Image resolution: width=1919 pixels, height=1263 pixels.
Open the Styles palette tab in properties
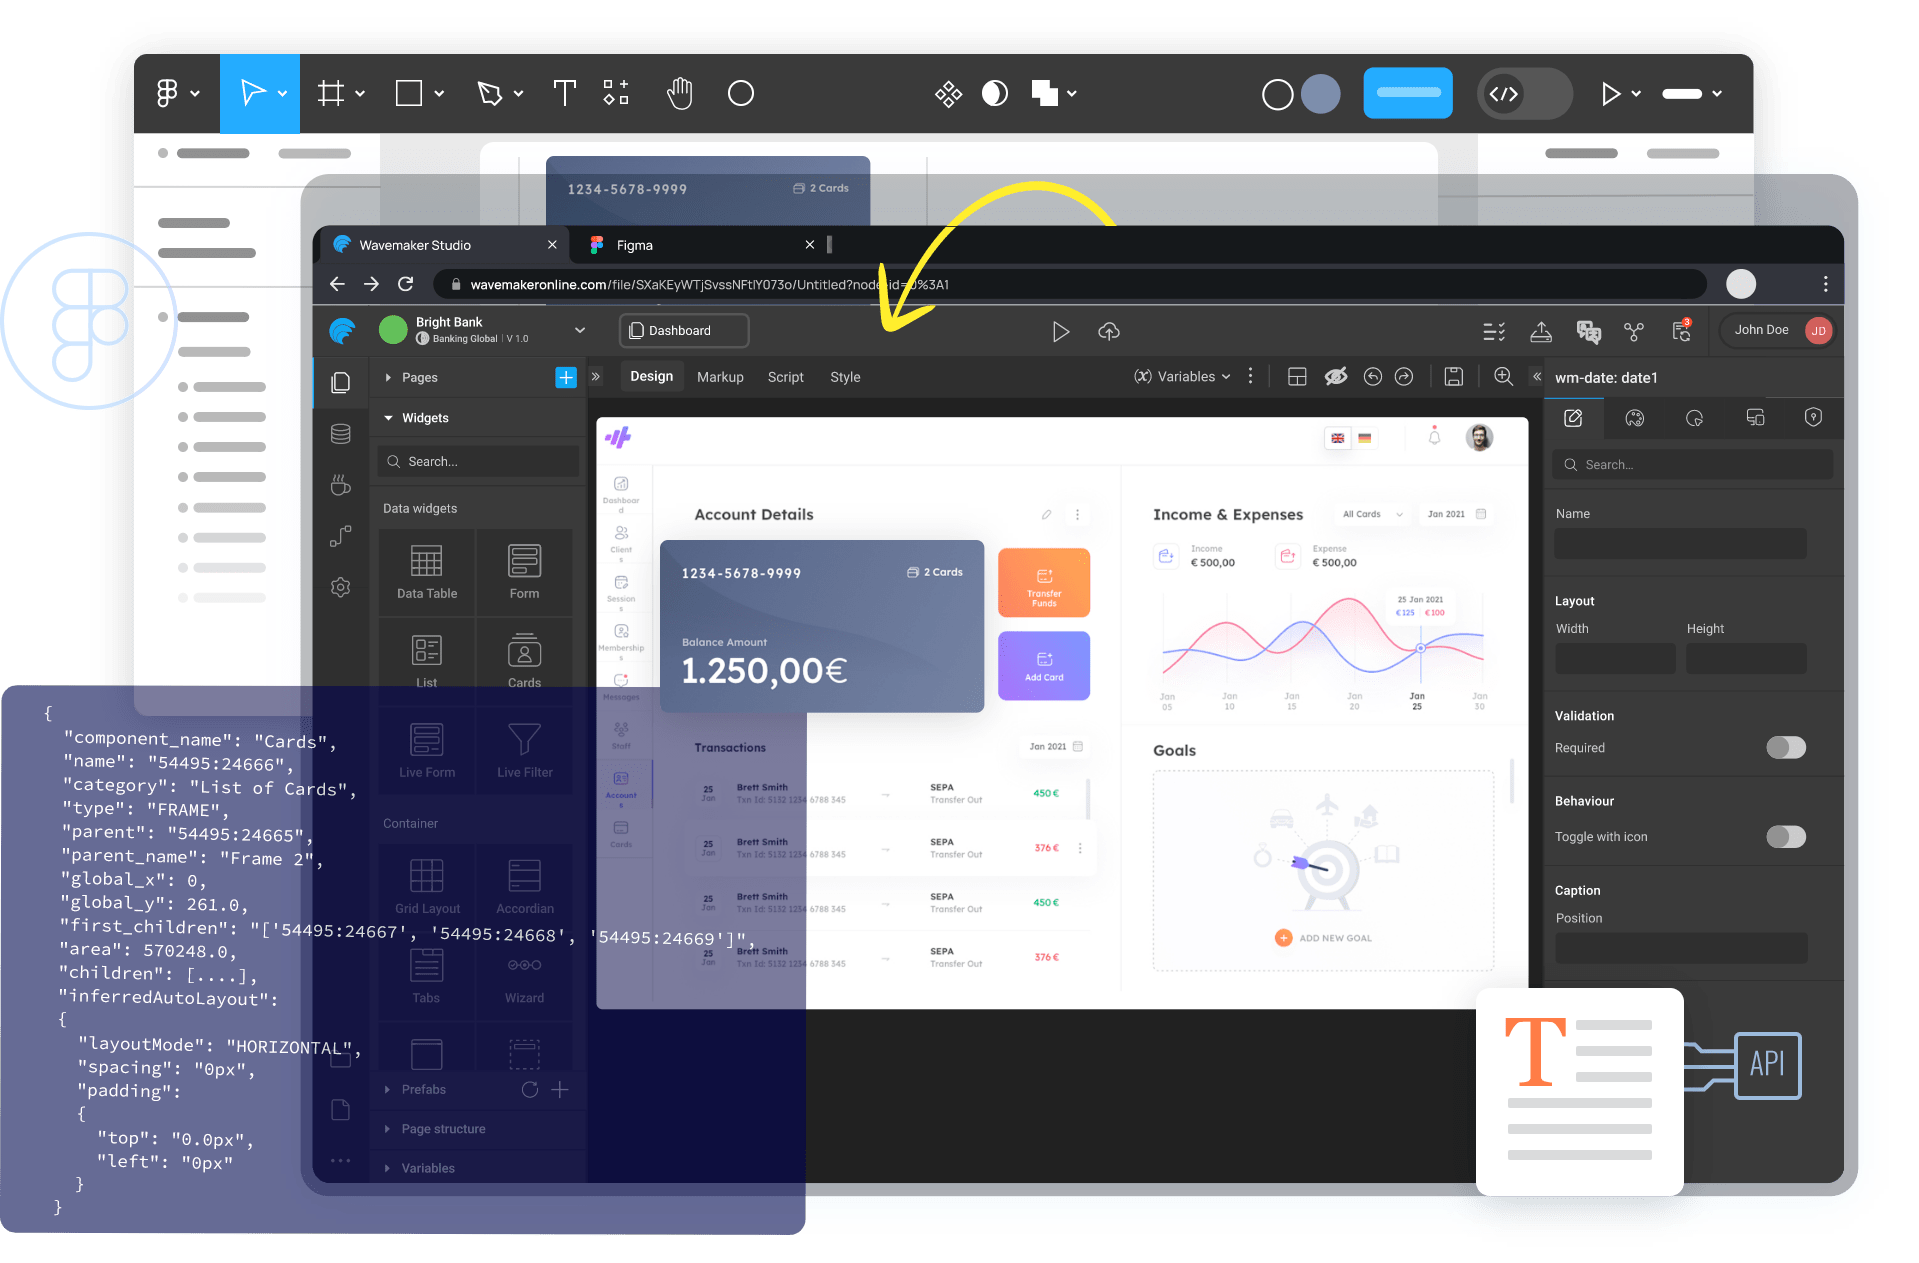point(1635,419)
